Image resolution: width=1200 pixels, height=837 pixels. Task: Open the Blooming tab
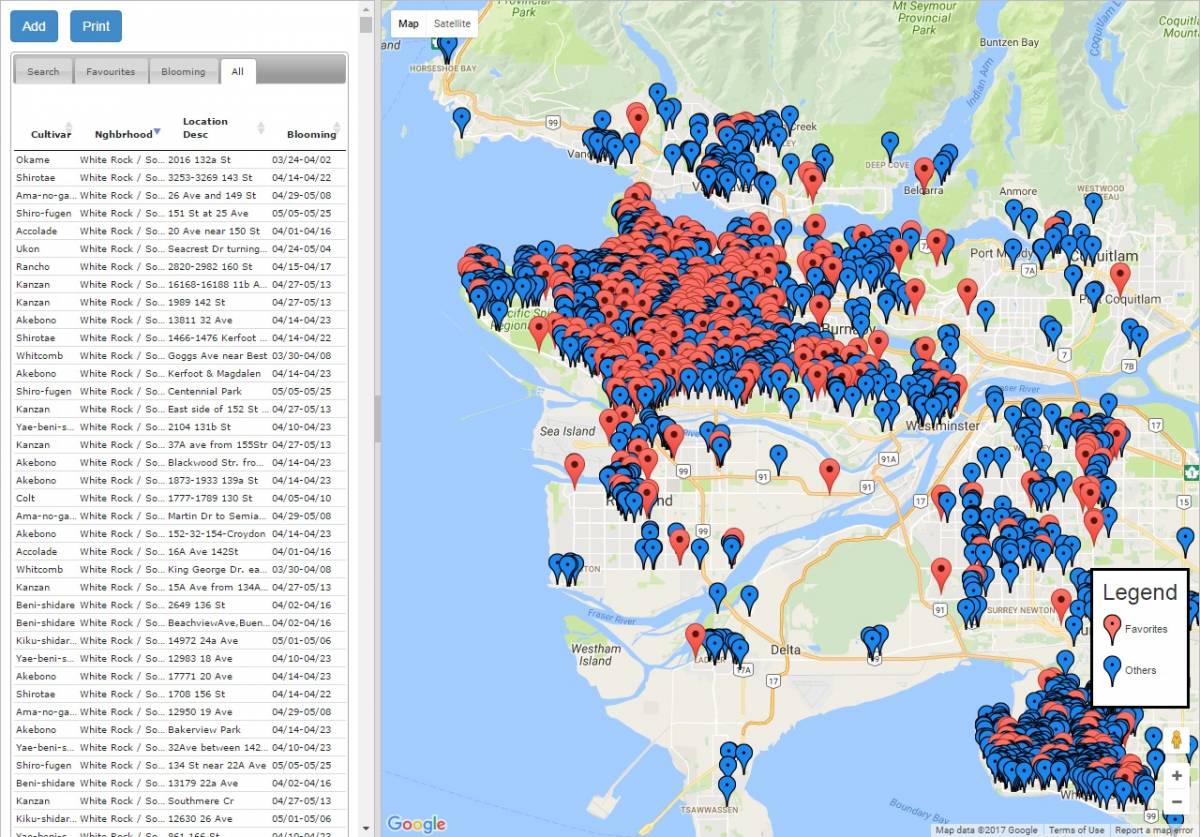pos(183,71)
